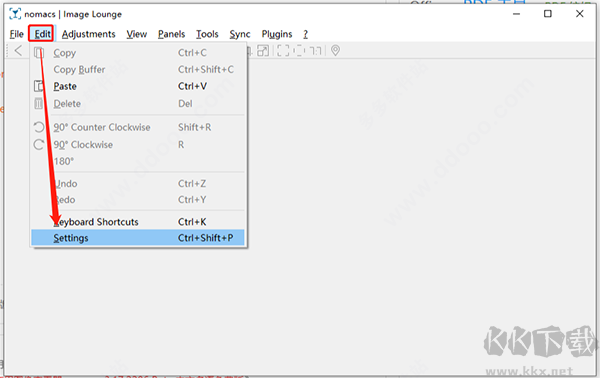Click the nomacs logo in the title bar
600x378 pixels.
15,14
